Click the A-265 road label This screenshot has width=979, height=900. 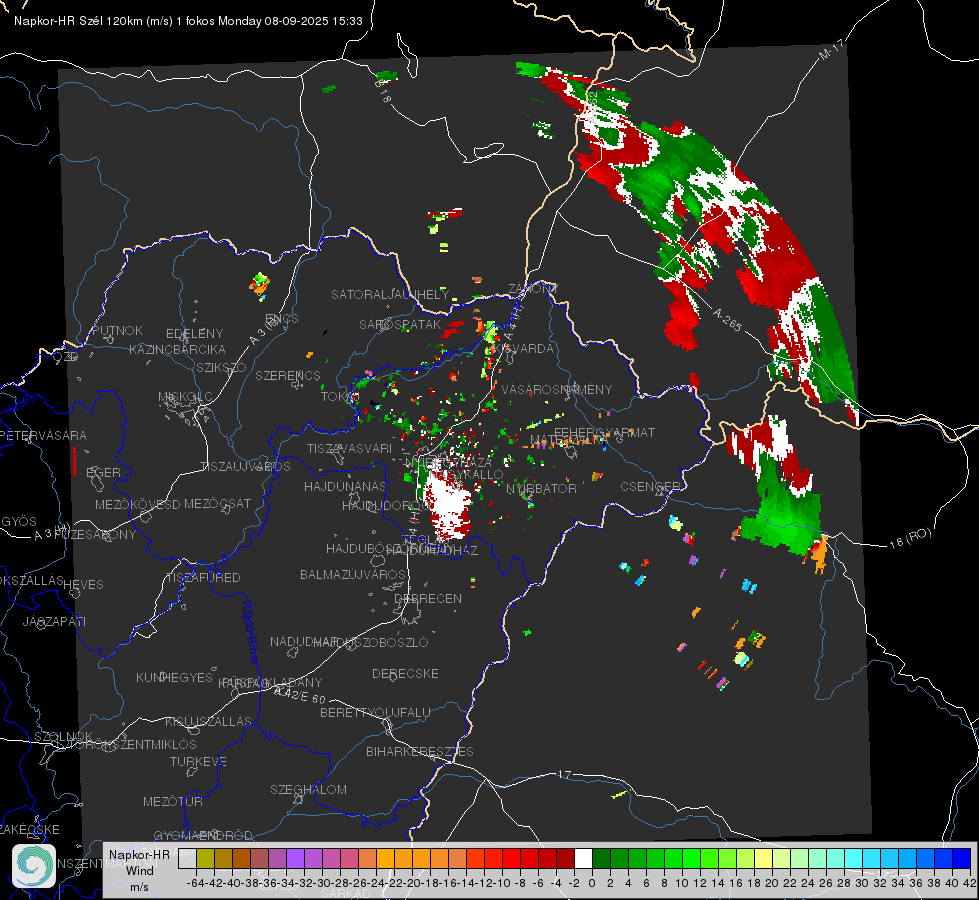pyautogui.click(x=727, y=320)
